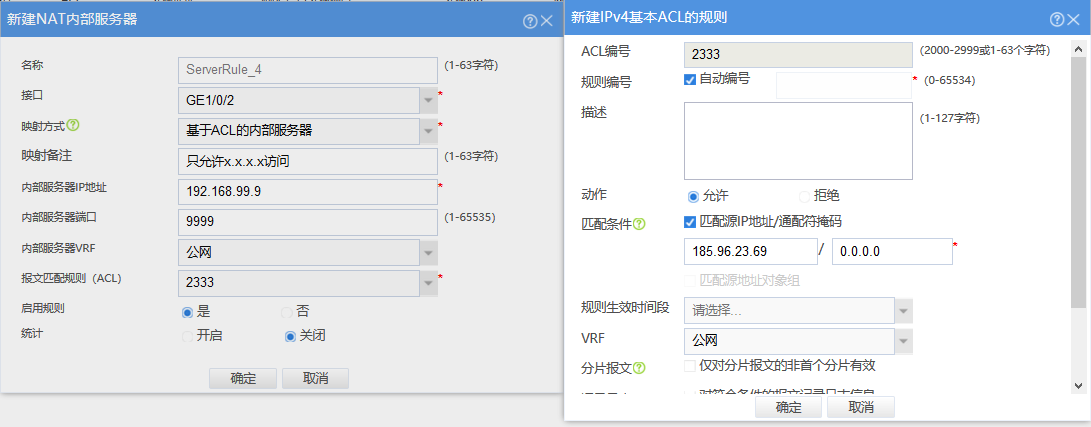Set 启用规则 to 否

[x=287, y=312]
